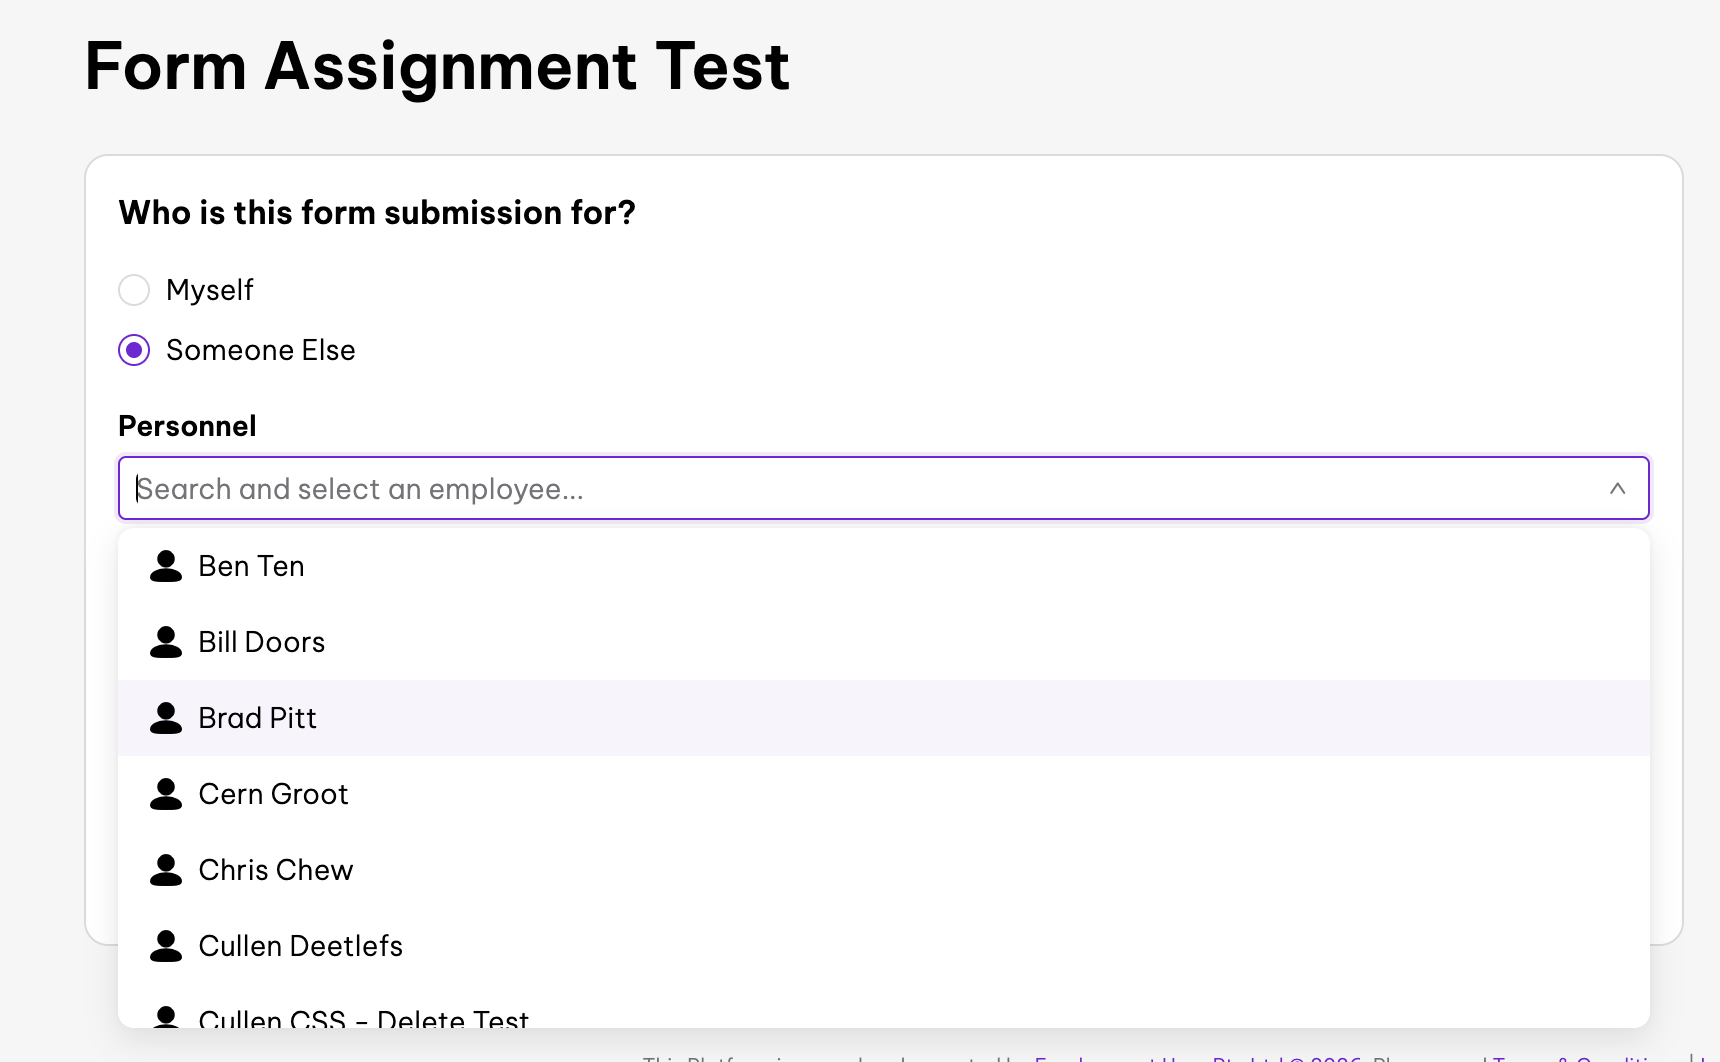Click the person icon beside Cullen Deetlefs
This screenshot has width=1720, height=1062.
point(166,946)
